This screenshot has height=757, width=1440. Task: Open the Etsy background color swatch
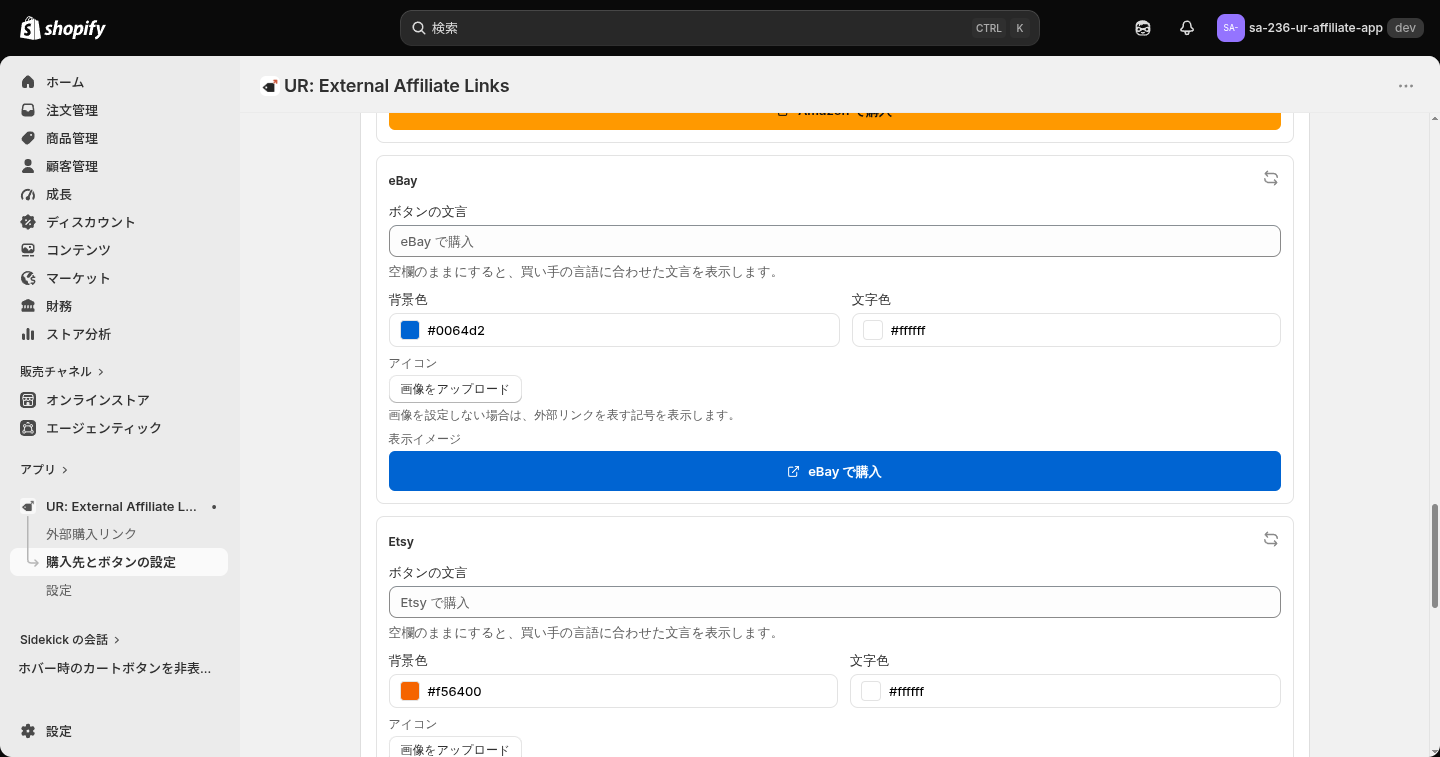tap(410, 691)
